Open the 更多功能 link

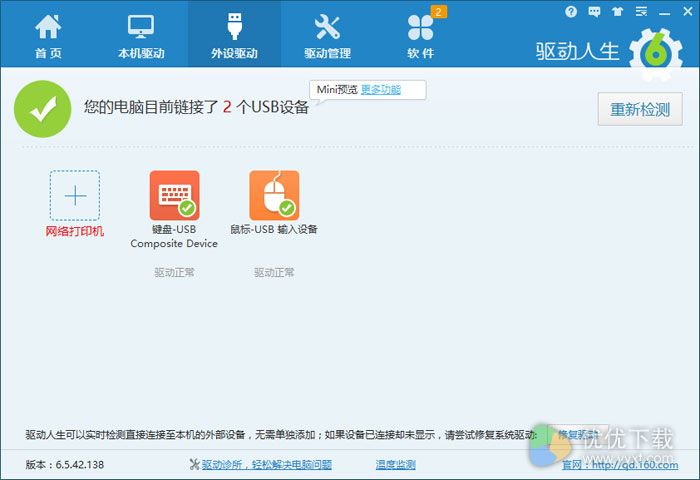point(381,90)
